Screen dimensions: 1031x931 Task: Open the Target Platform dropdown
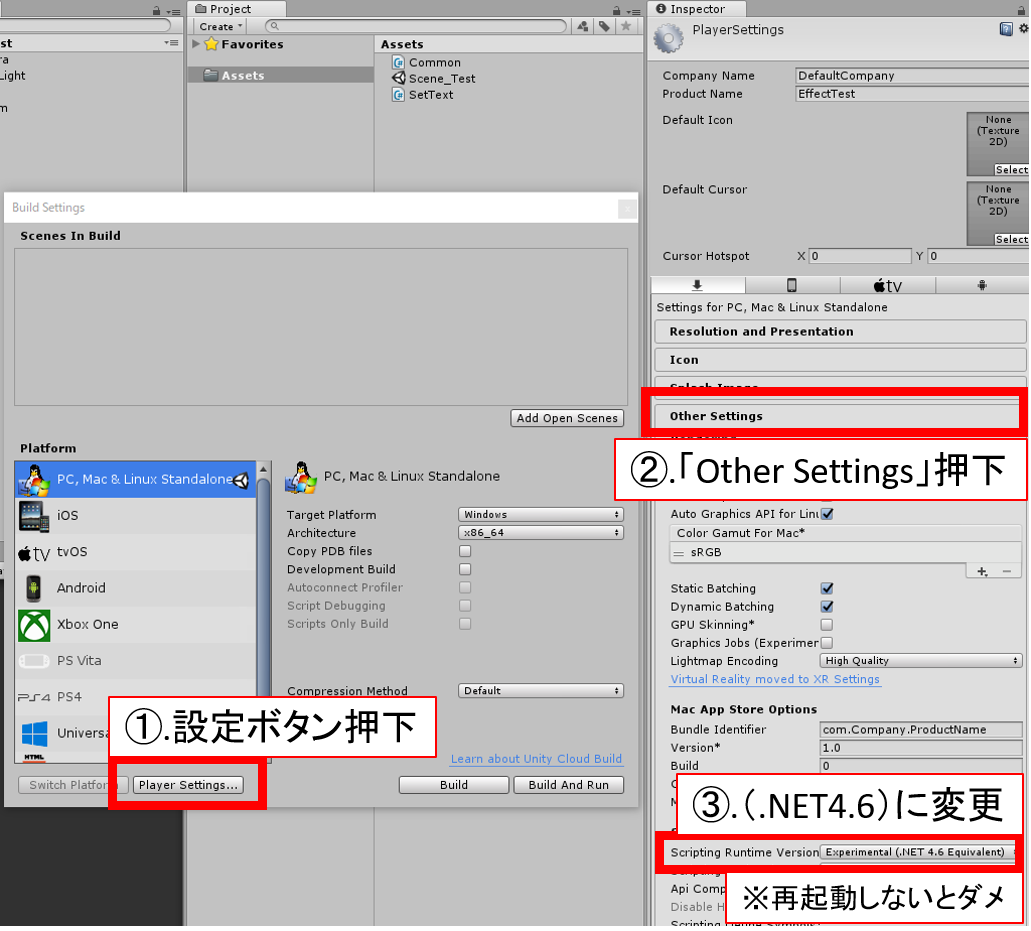point(540,514)
